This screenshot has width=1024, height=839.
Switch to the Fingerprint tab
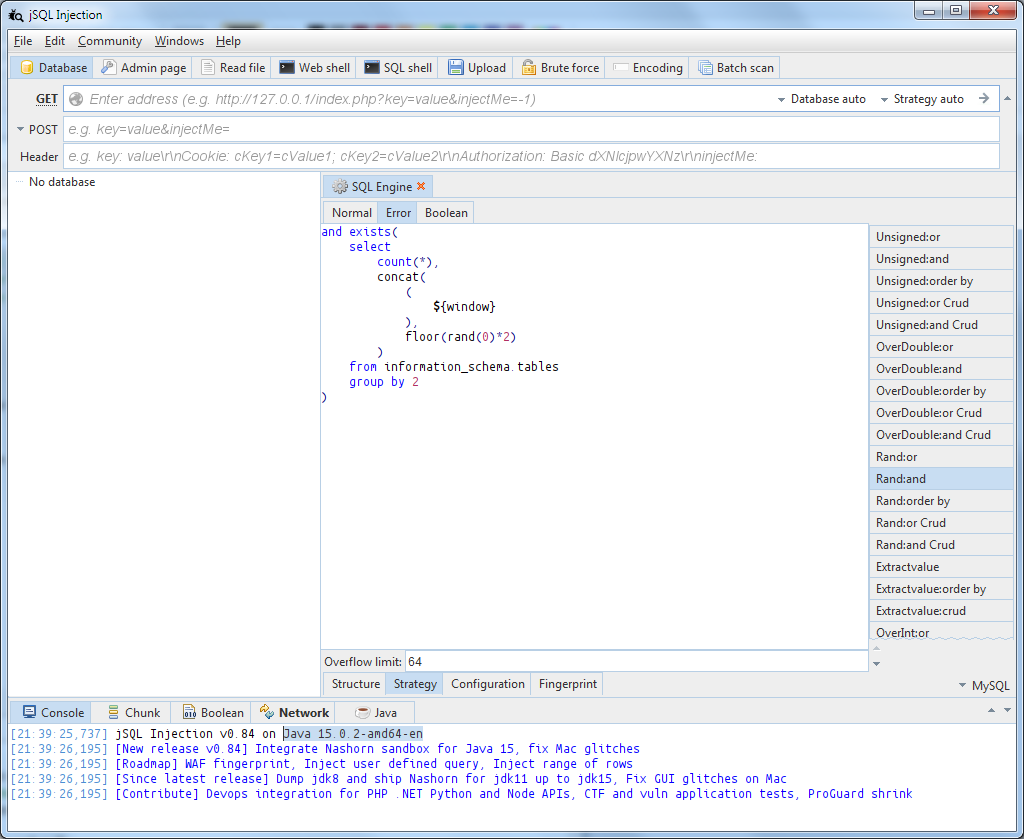[x=568, y=684]
